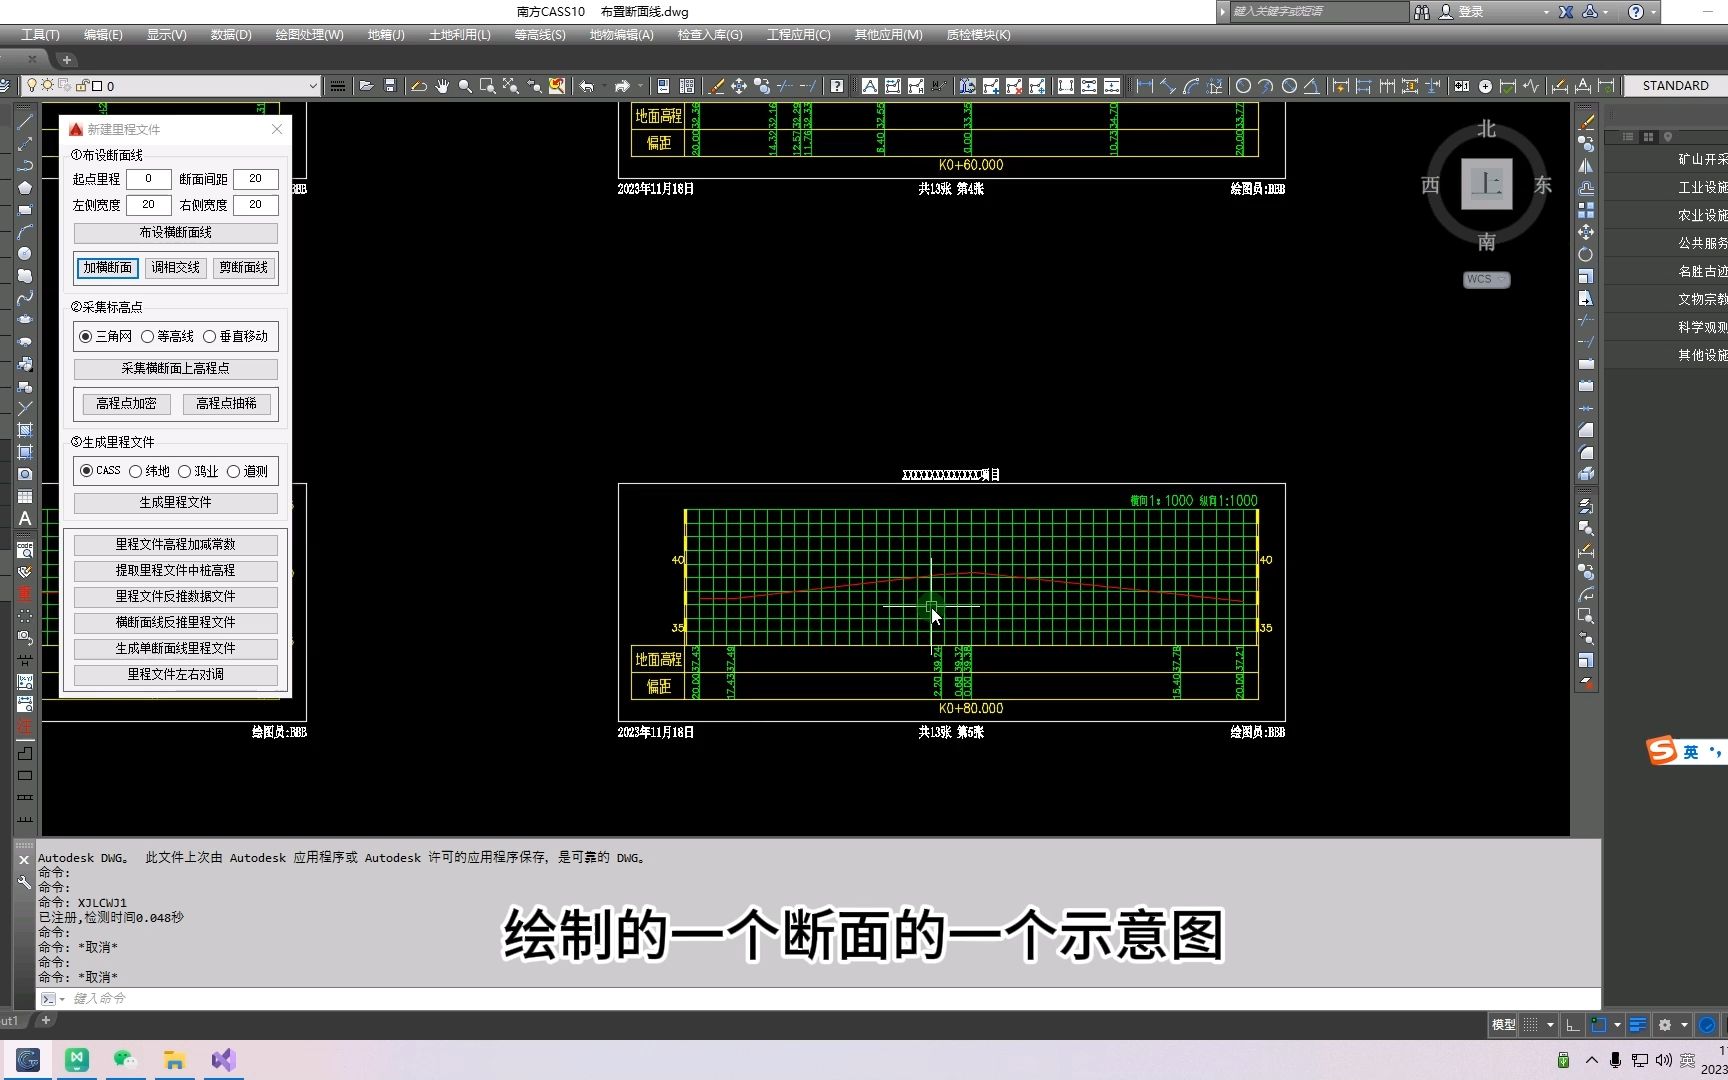Click the move cross-arrows toolbar icon
This screenshot has height=1080, width=1728.
[x=739, y=86]
